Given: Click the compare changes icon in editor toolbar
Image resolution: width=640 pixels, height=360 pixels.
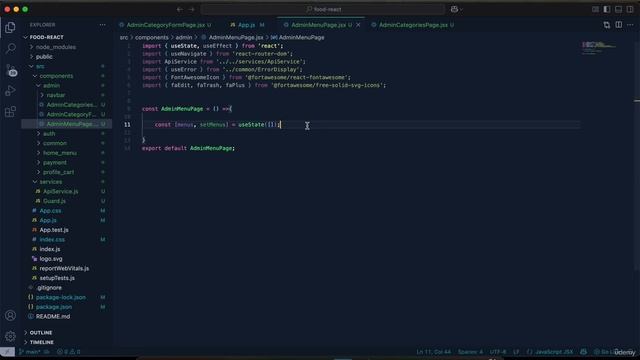Looking at the screenshot, I should point(607,25).
